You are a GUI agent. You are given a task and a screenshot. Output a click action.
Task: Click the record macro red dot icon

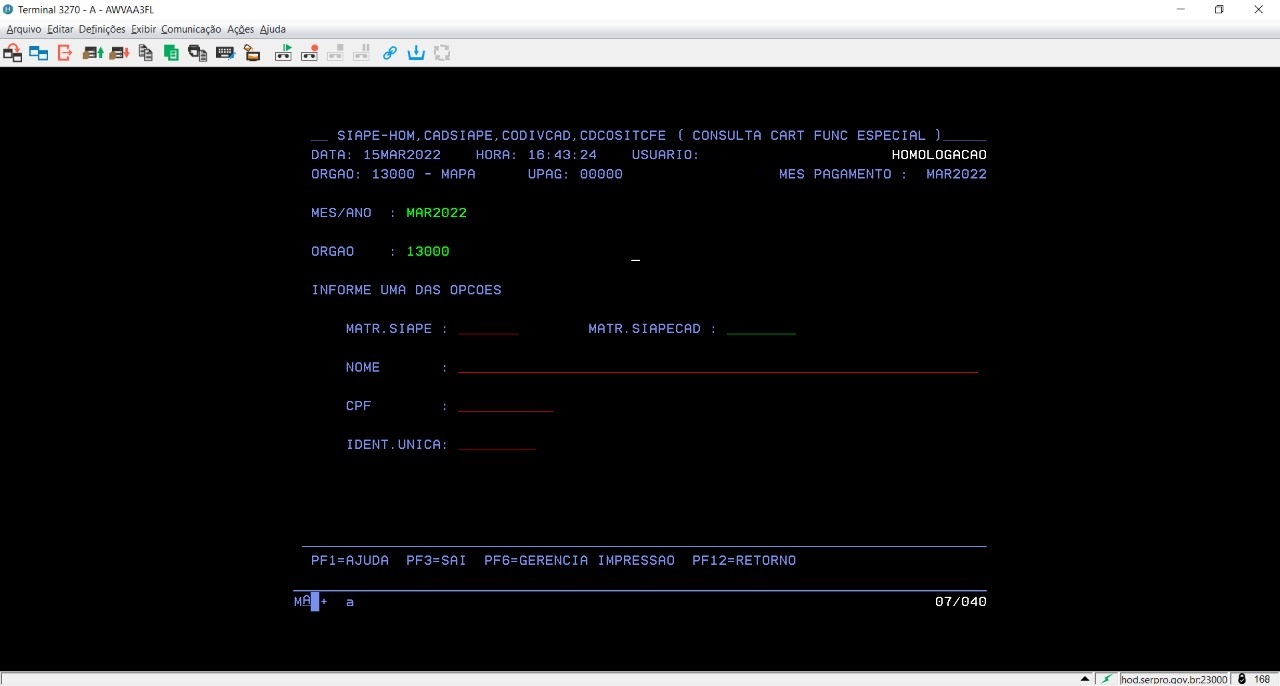[309, 53]
